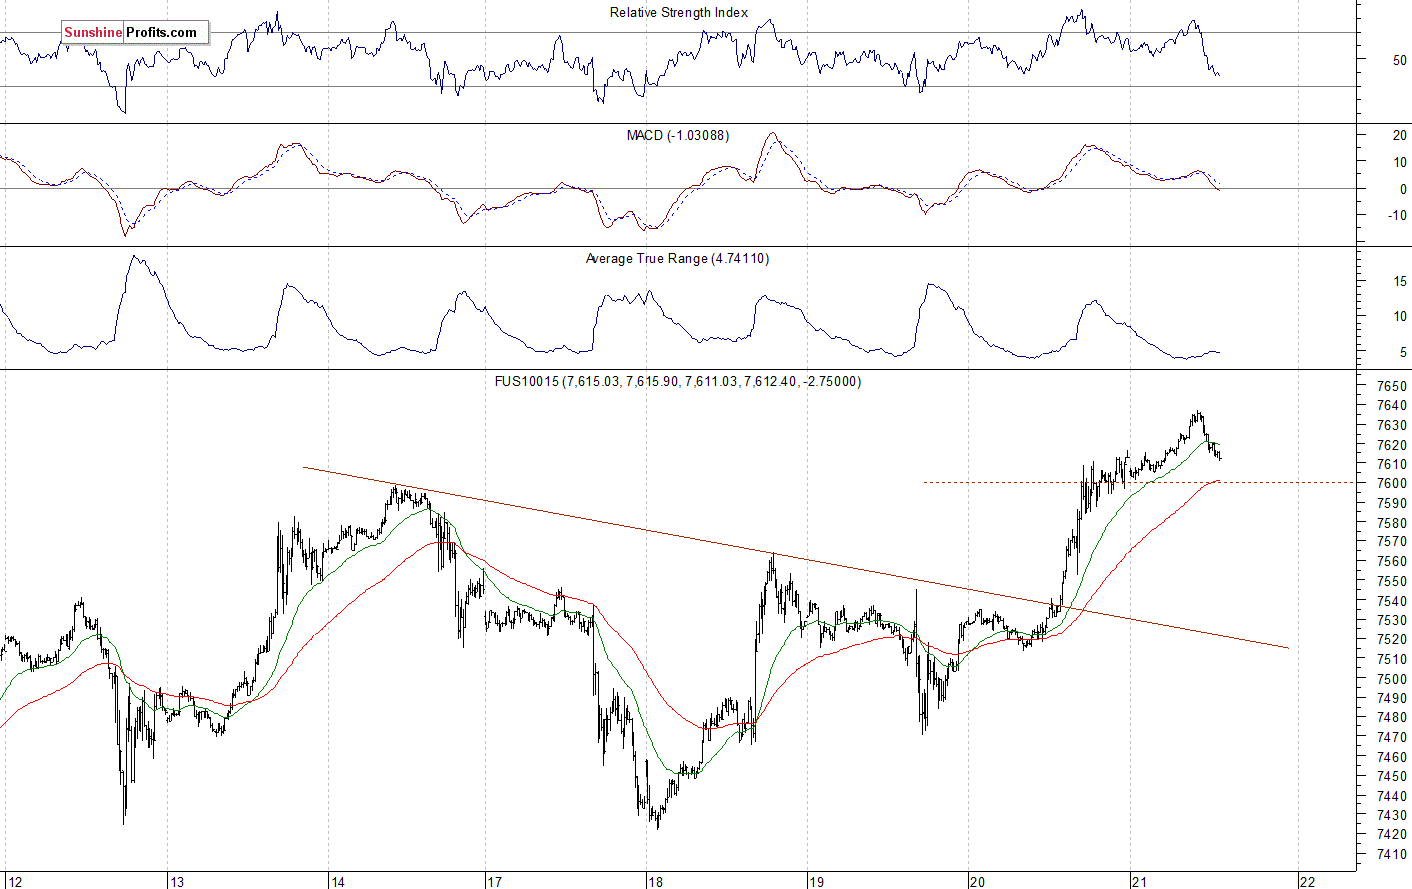Click the 7640 price axis label

tap(1392, 406)
